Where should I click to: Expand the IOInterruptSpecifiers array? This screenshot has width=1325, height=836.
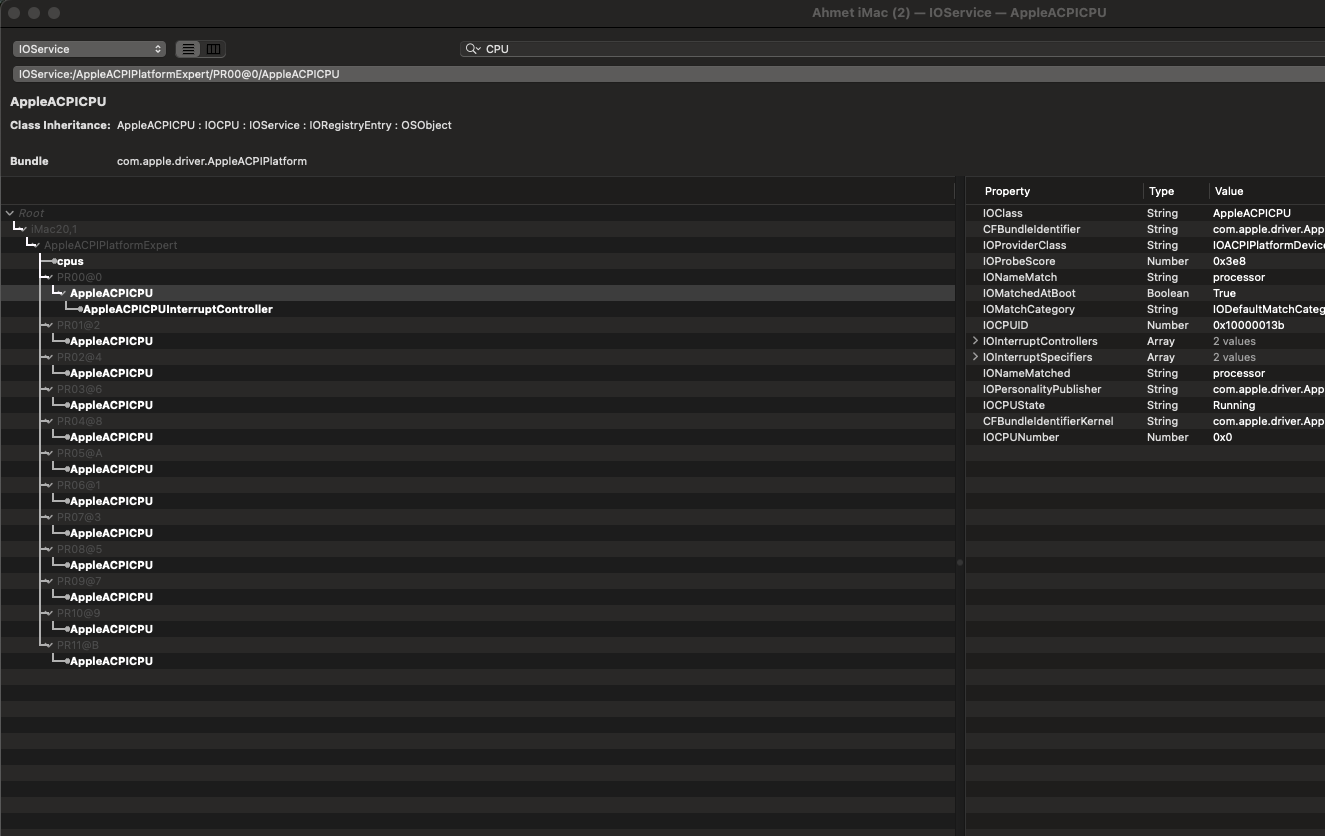[975, 357]
